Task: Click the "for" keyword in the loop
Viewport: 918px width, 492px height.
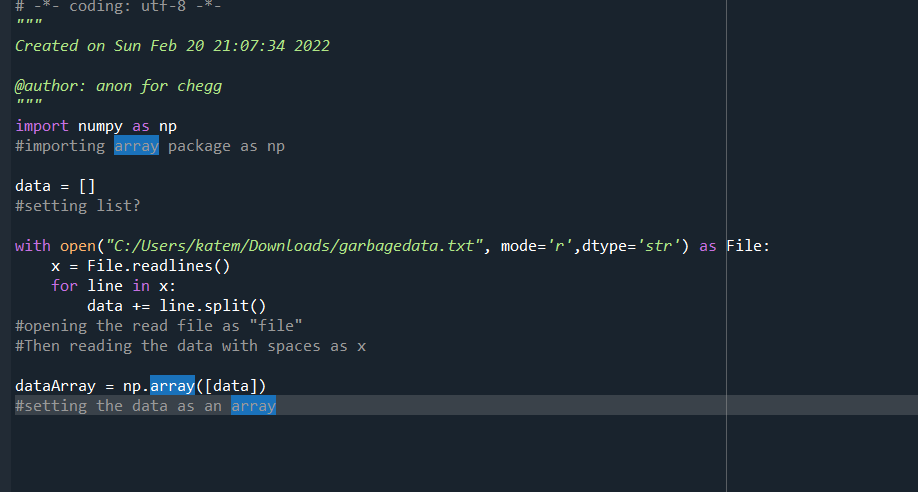Action: (64, 286)
